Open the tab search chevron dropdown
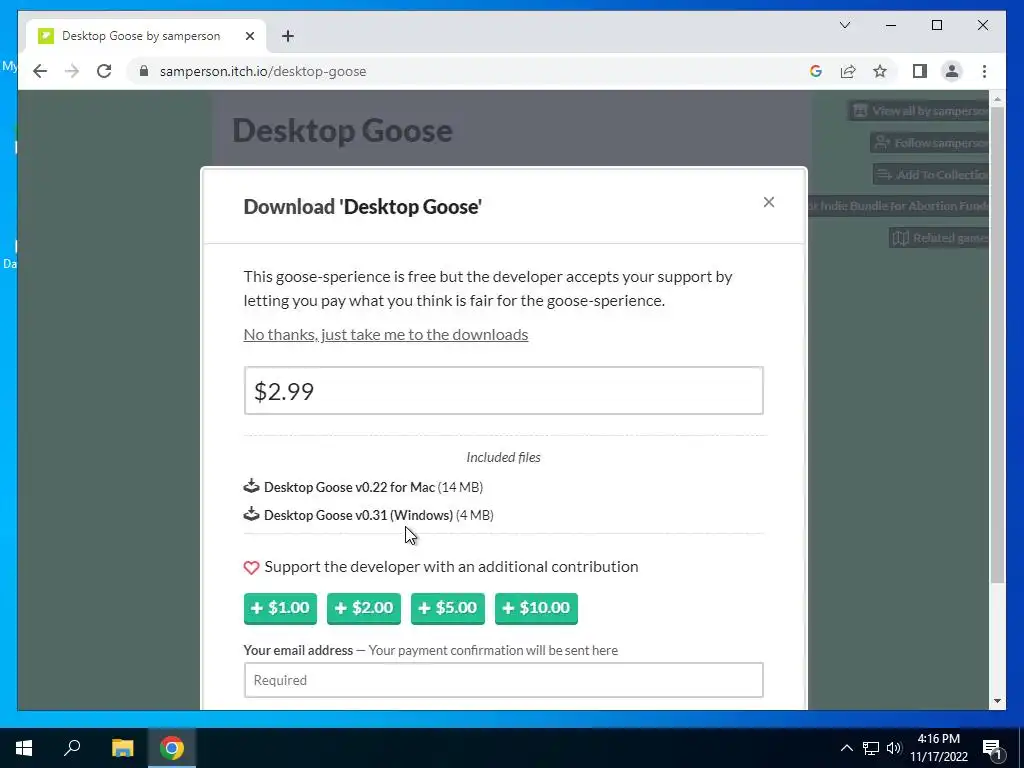Viewport: 1024px width, 768px height. coord(844,25)
